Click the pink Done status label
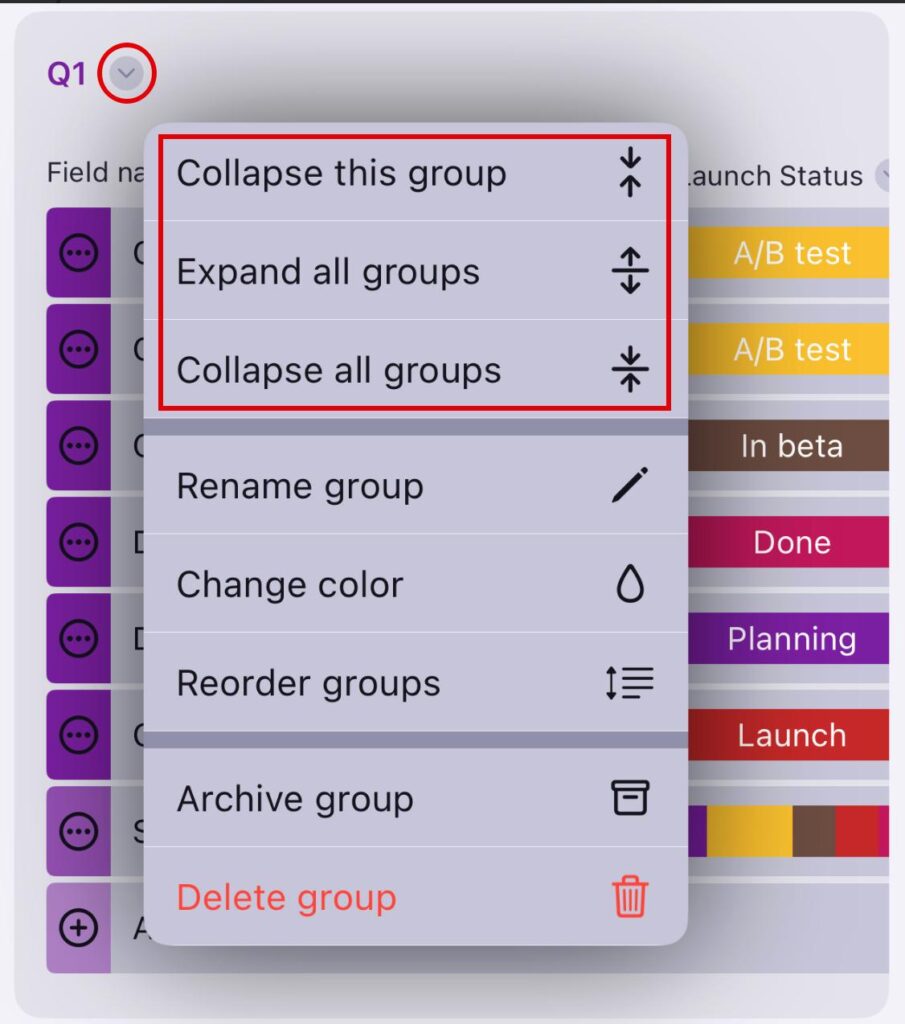This screenshot has width=905, height=1024. coord(791,542)
